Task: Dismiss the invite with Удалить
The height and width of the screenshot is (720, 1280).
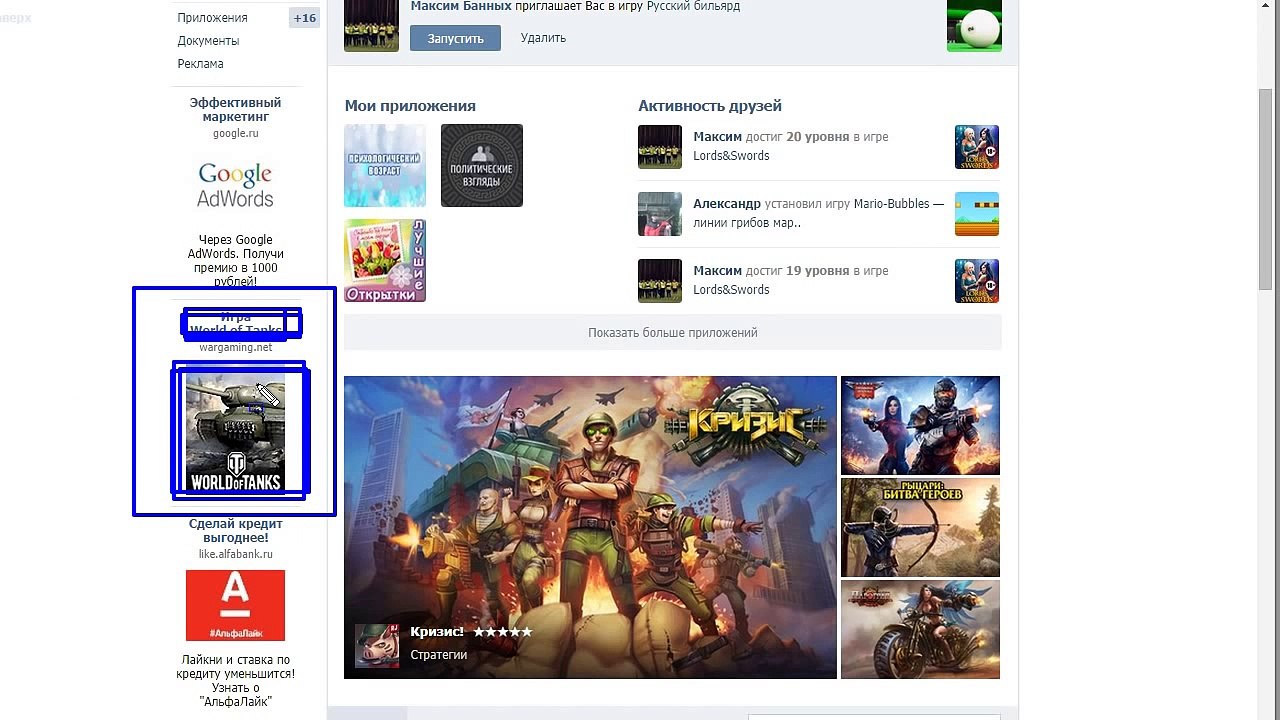Action: 543,38
